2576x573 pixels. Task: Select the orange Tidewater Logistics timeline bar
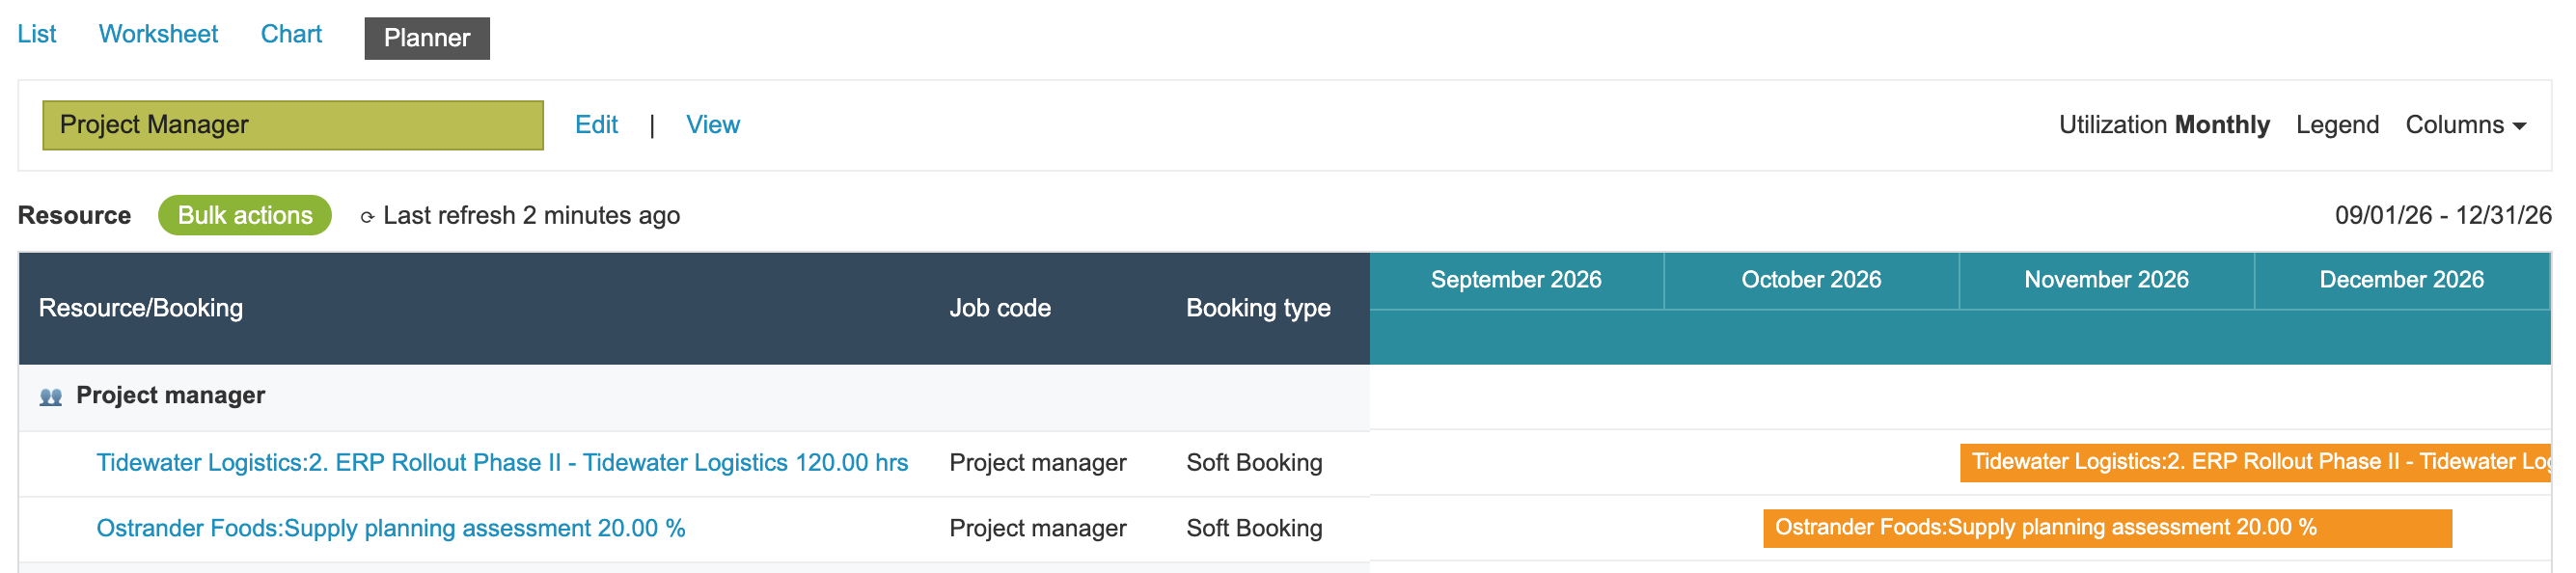tap(2256, 462)
